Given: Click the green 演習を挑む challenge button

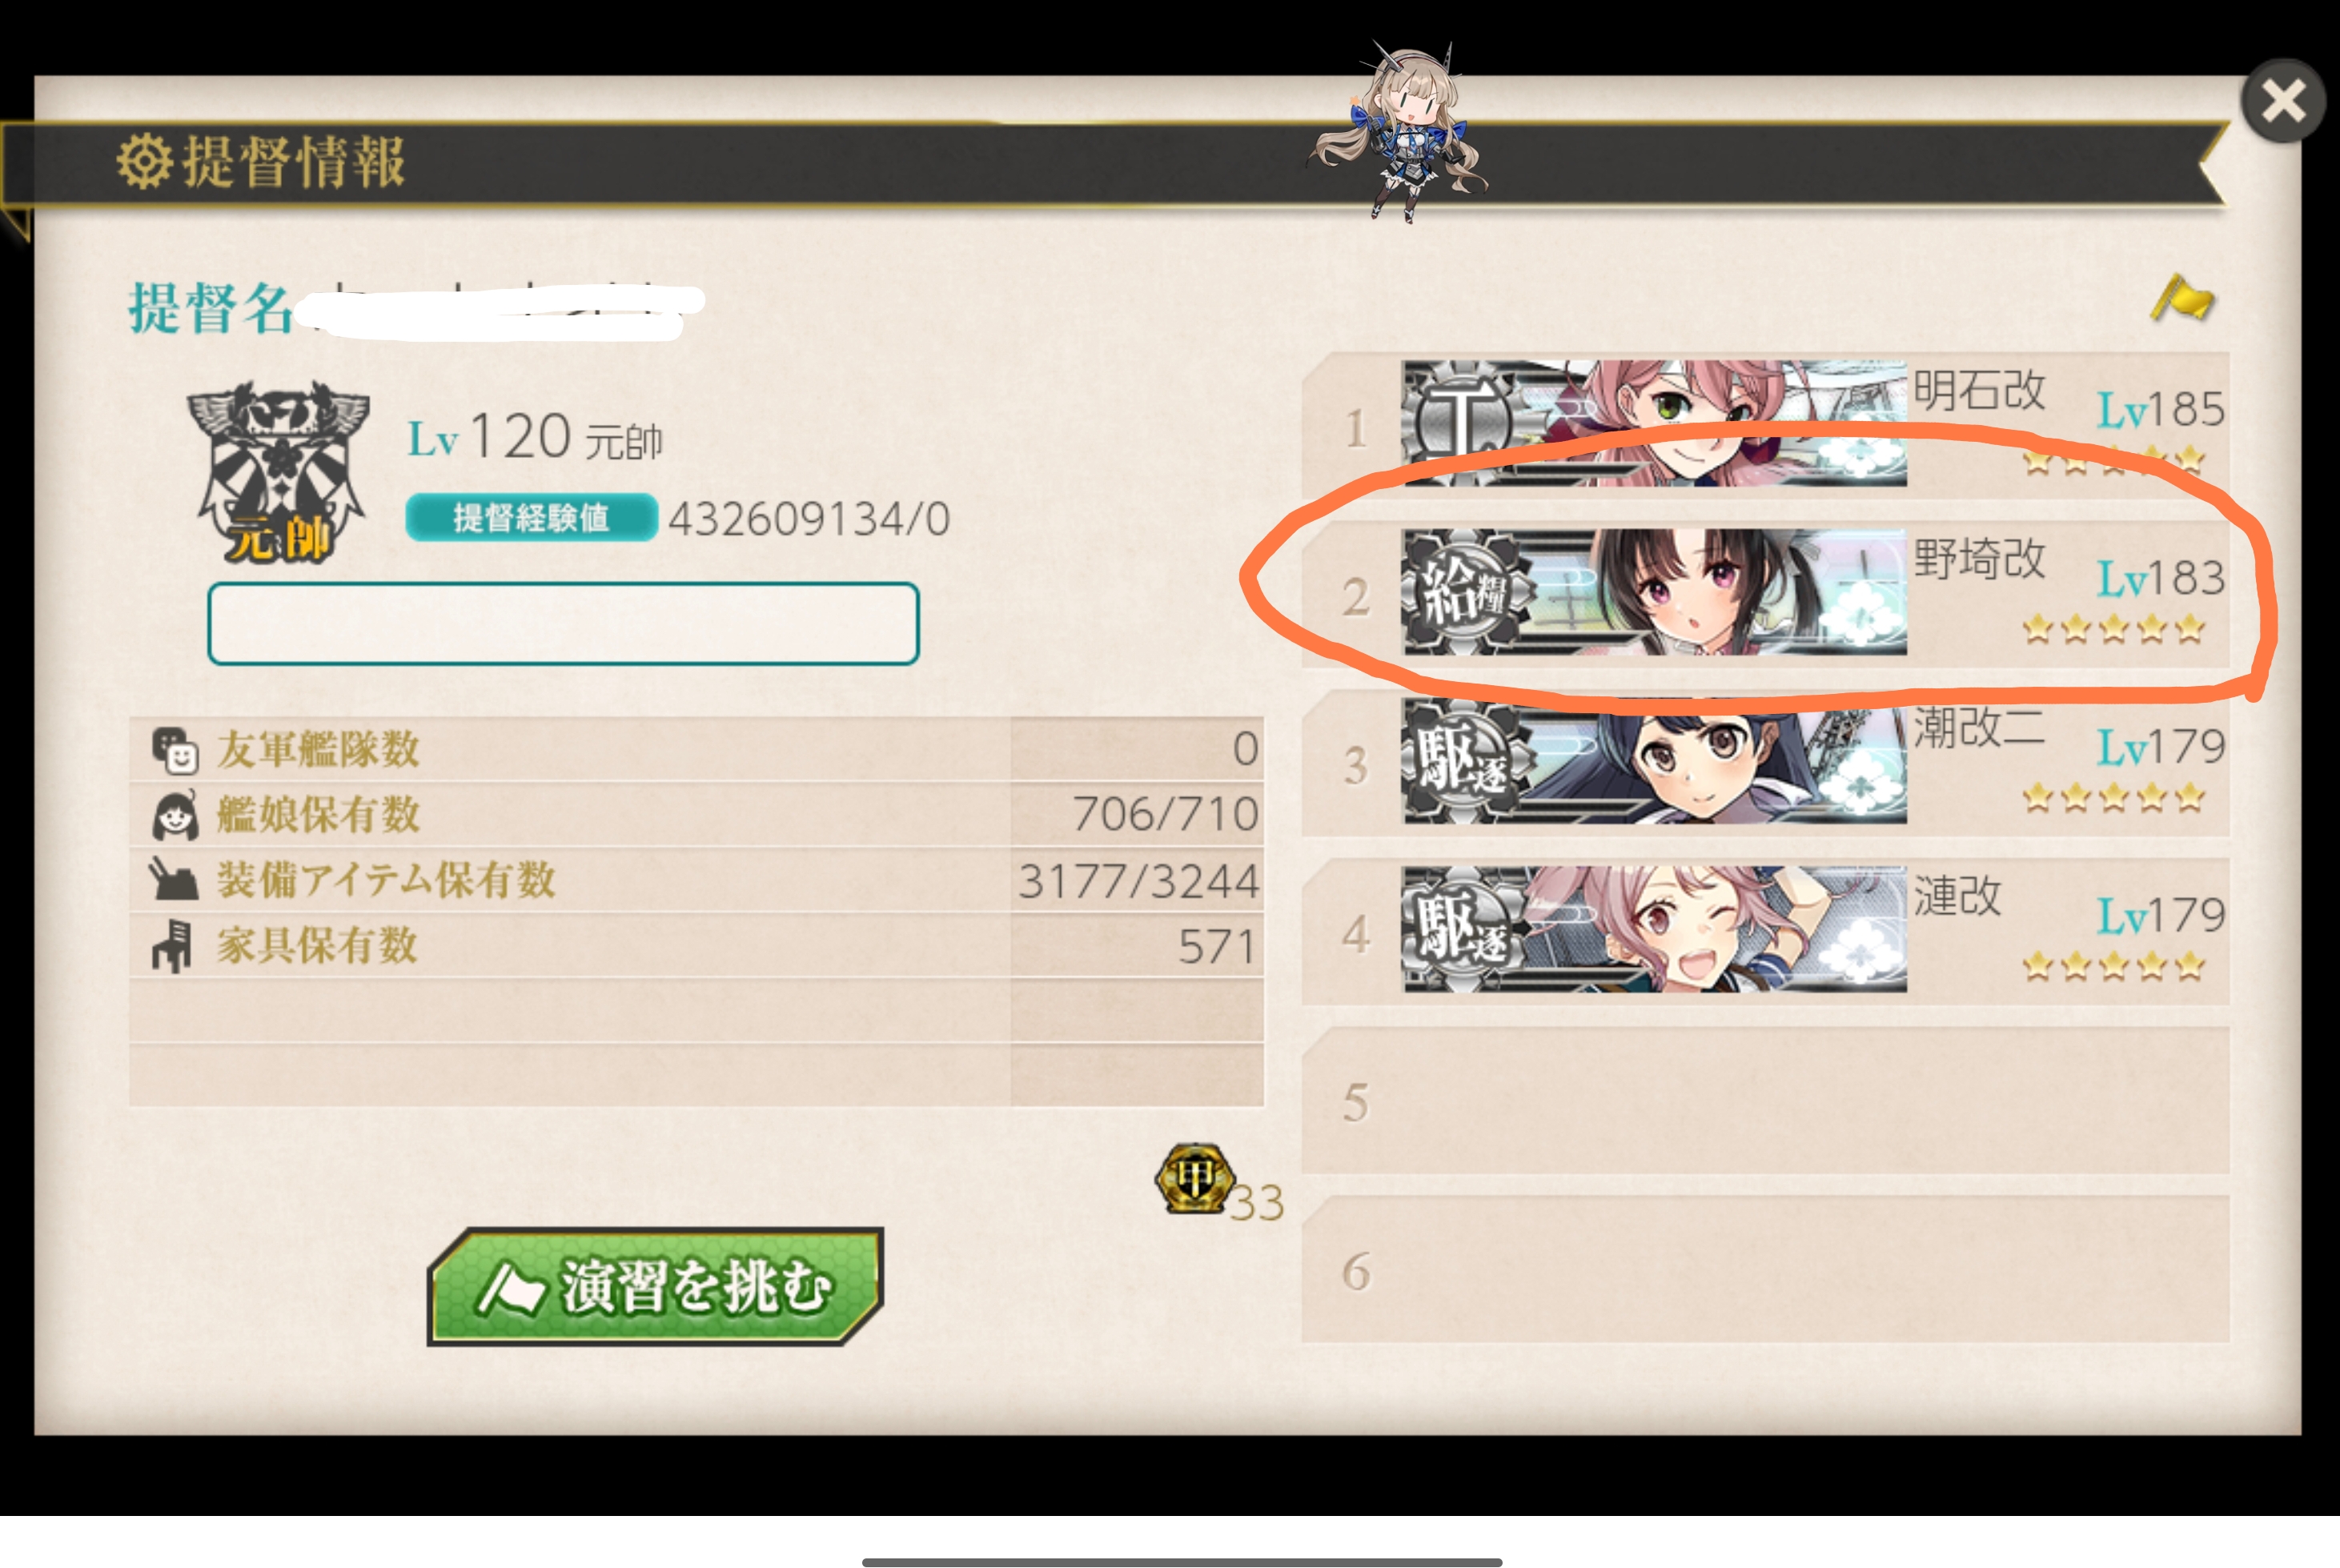Looking at the screenshot, I should (x=655, y=1286).
